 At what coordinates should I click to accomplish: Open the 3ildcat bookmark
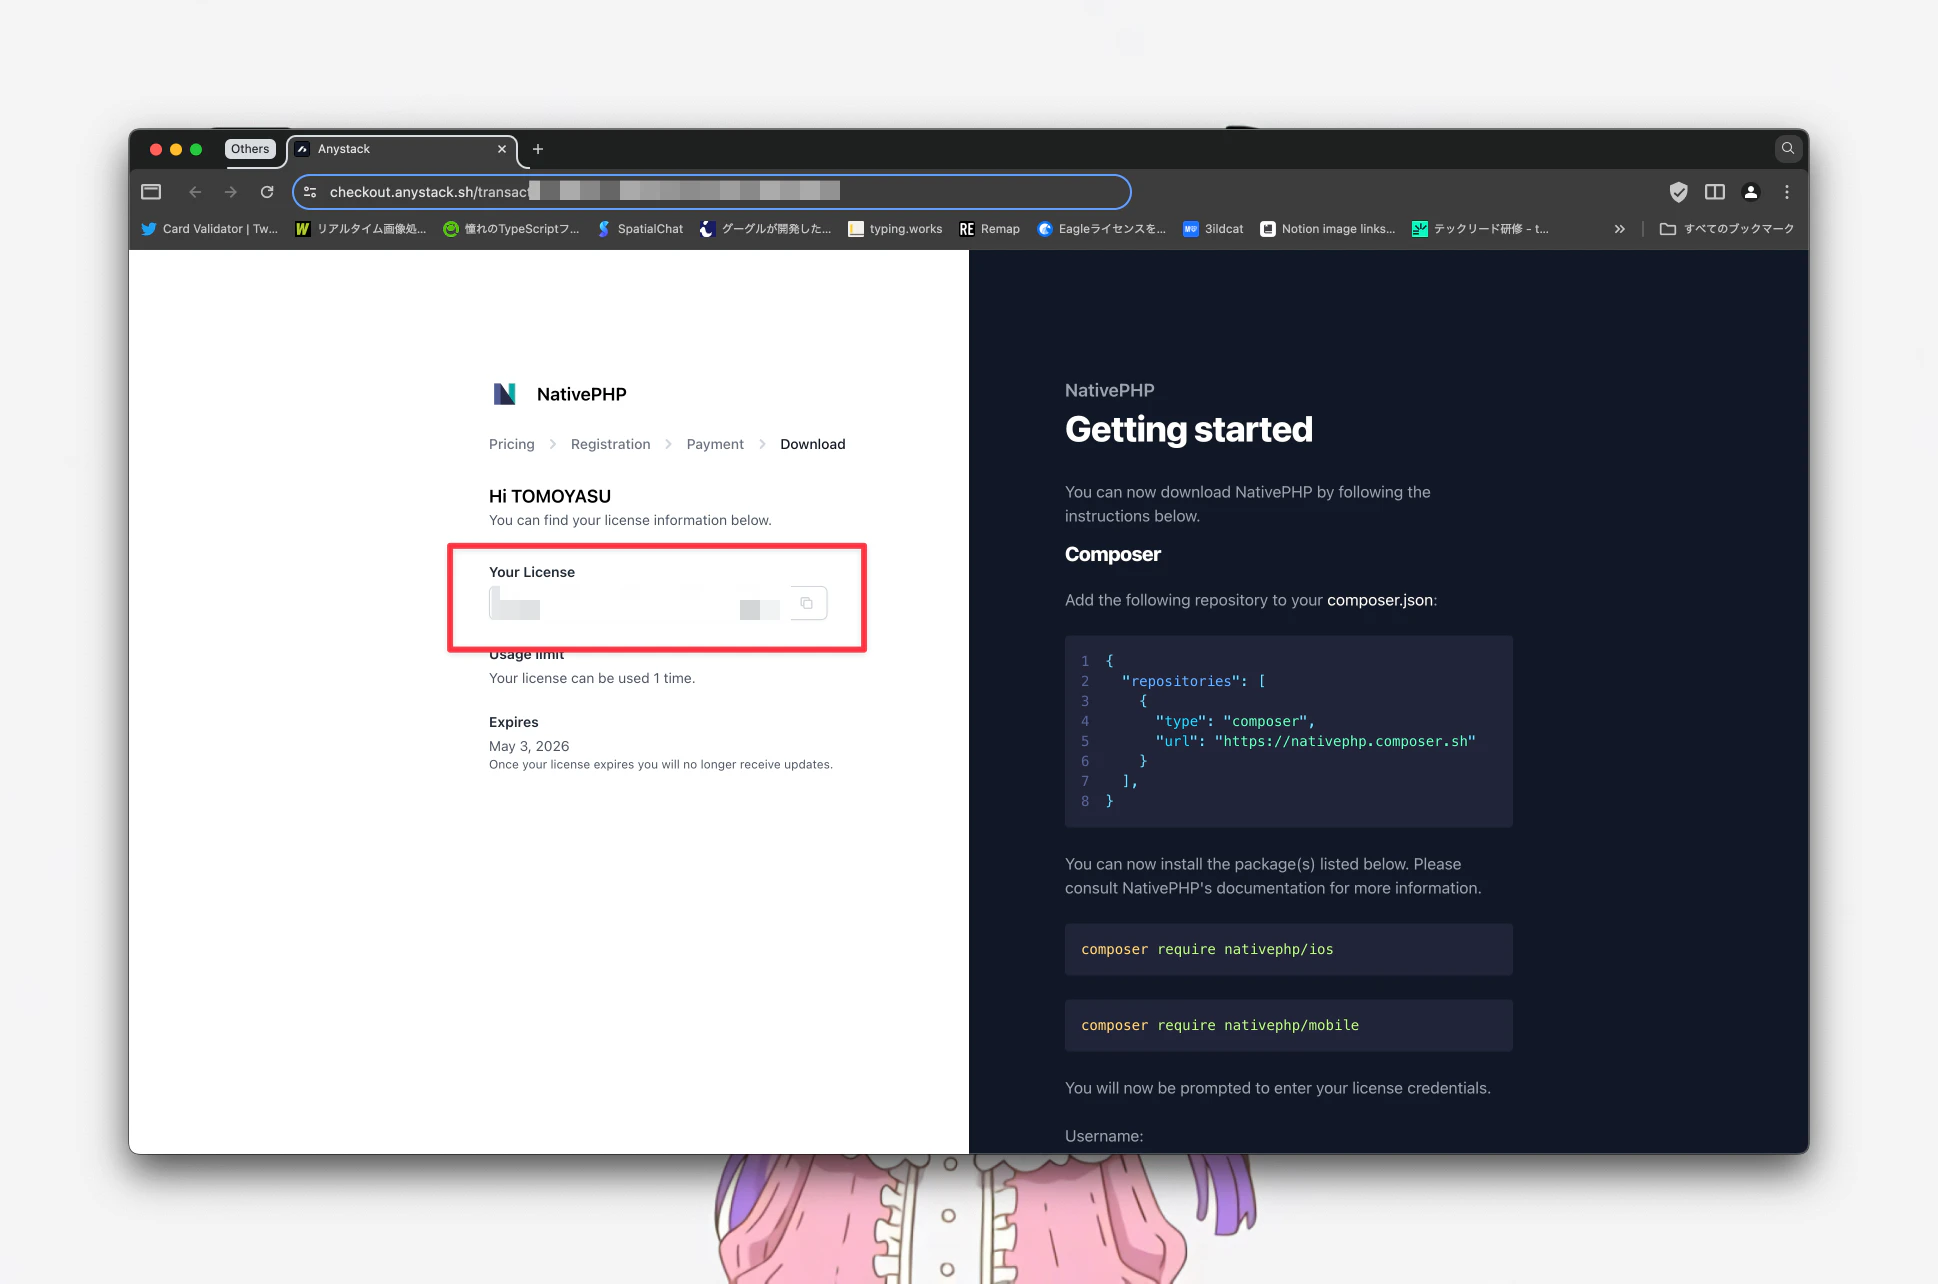click(x=1213, y=229)
